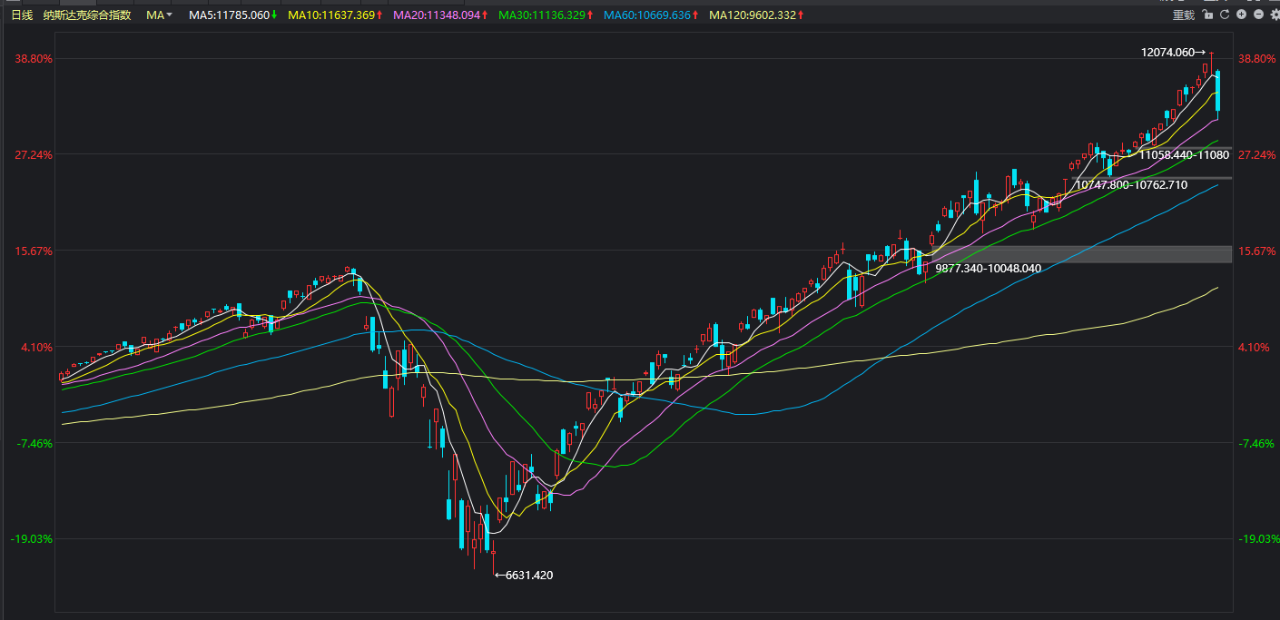Click the left axis 27.24% label
The width and height of the screenshot is (1280, 620).
point(33,155)
